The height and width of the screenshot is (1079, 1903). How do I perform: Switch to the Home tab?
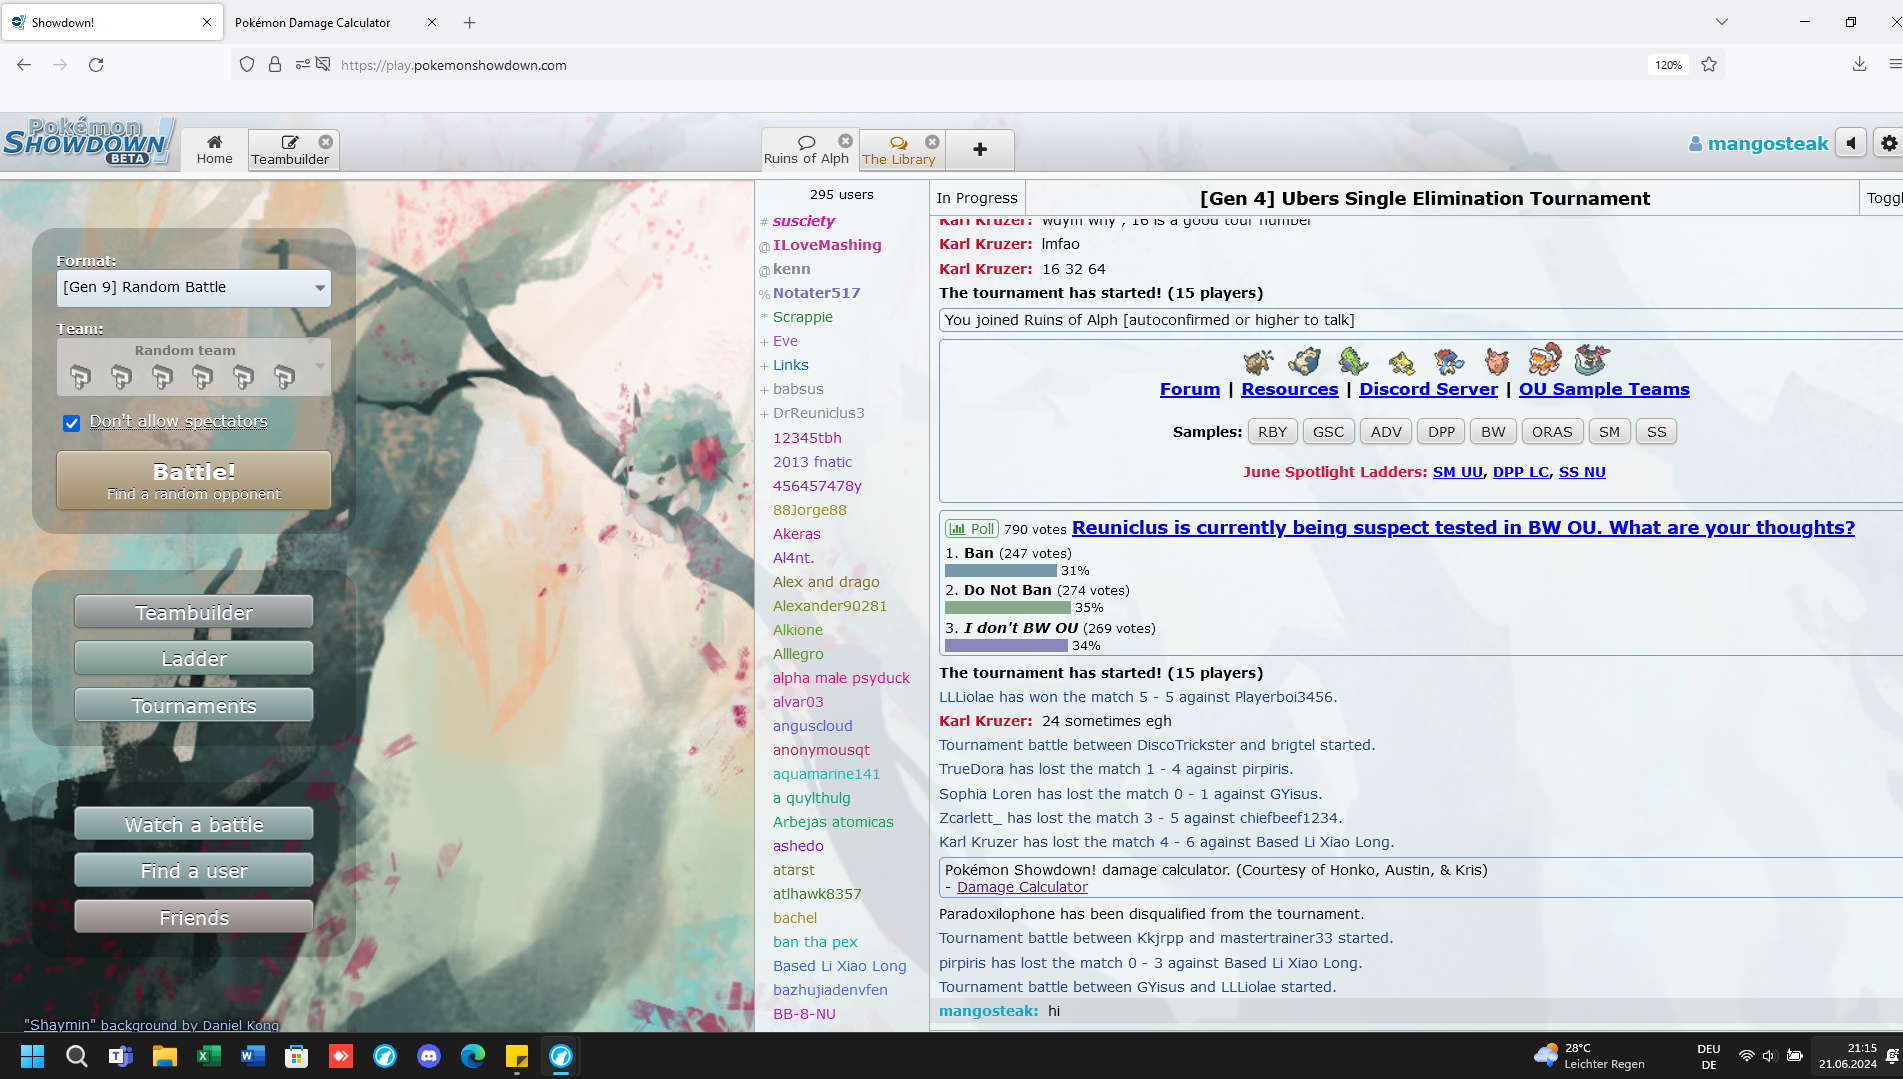tap(214, 150)
